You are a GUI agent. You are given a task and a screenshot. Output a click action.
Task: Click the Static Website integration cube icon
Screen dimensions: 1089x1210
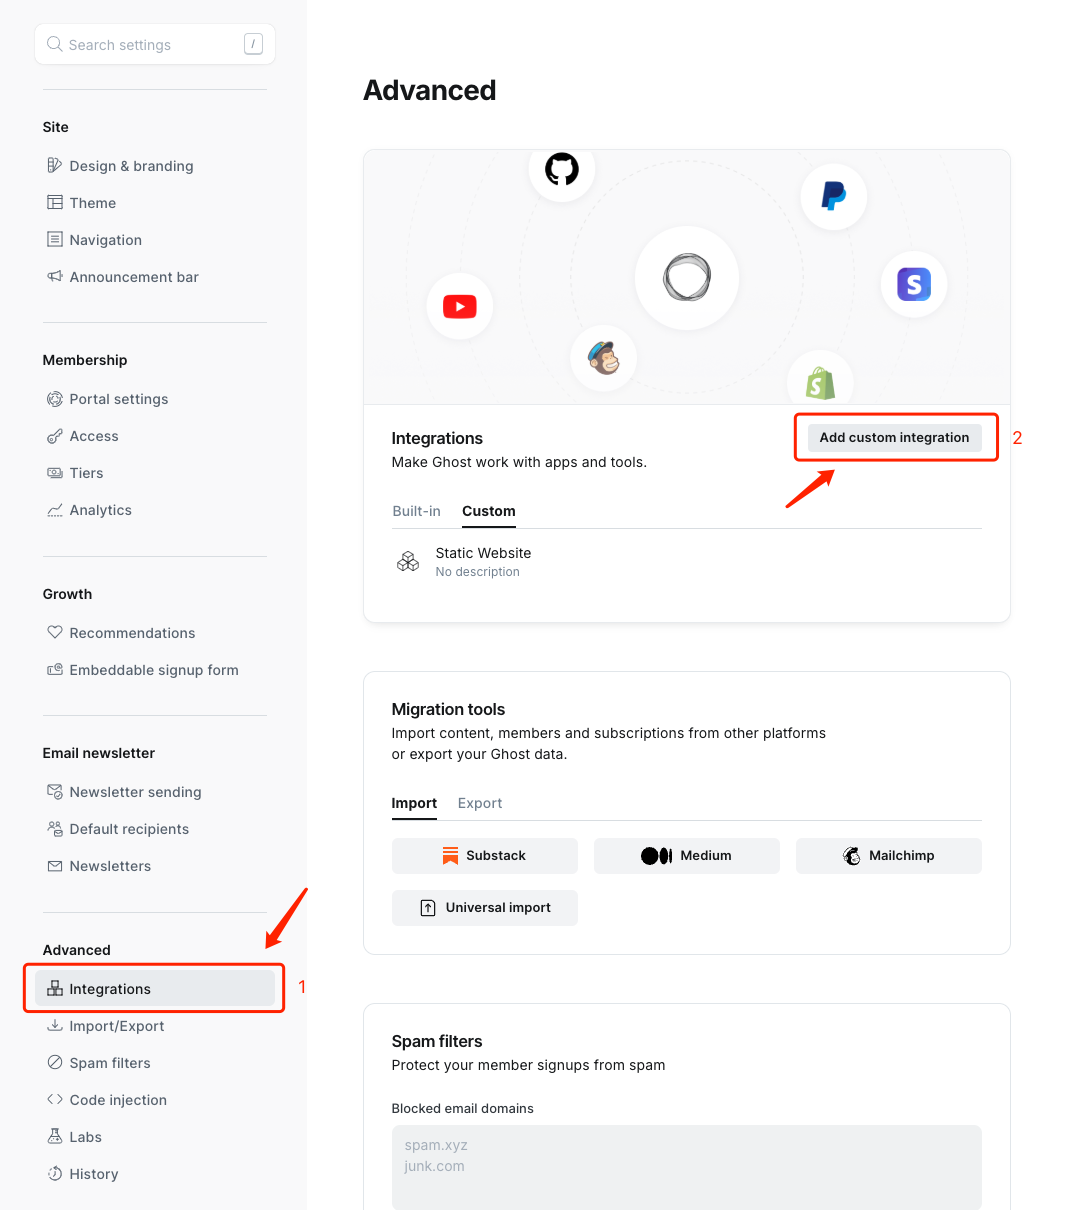(x=408, y=561)
